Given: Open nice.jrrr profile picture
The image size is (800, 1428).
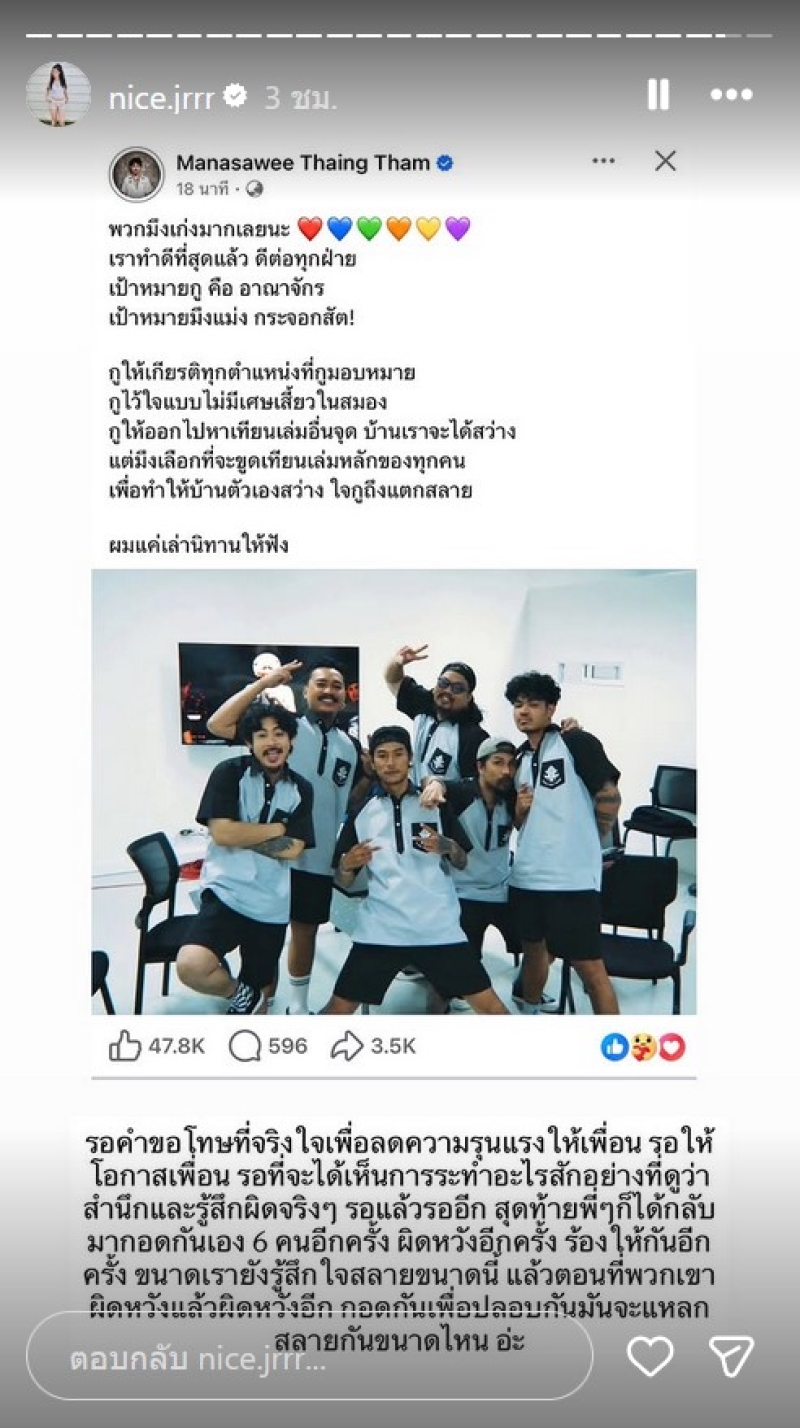Looking at the screenshot, I should point(59,94).
